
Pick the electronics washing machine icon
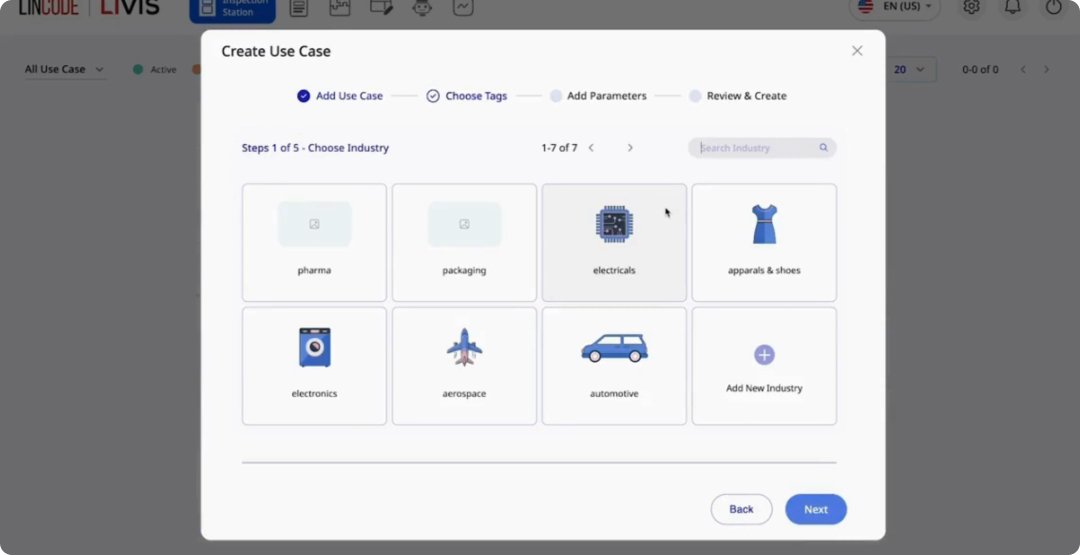[314, 347]
